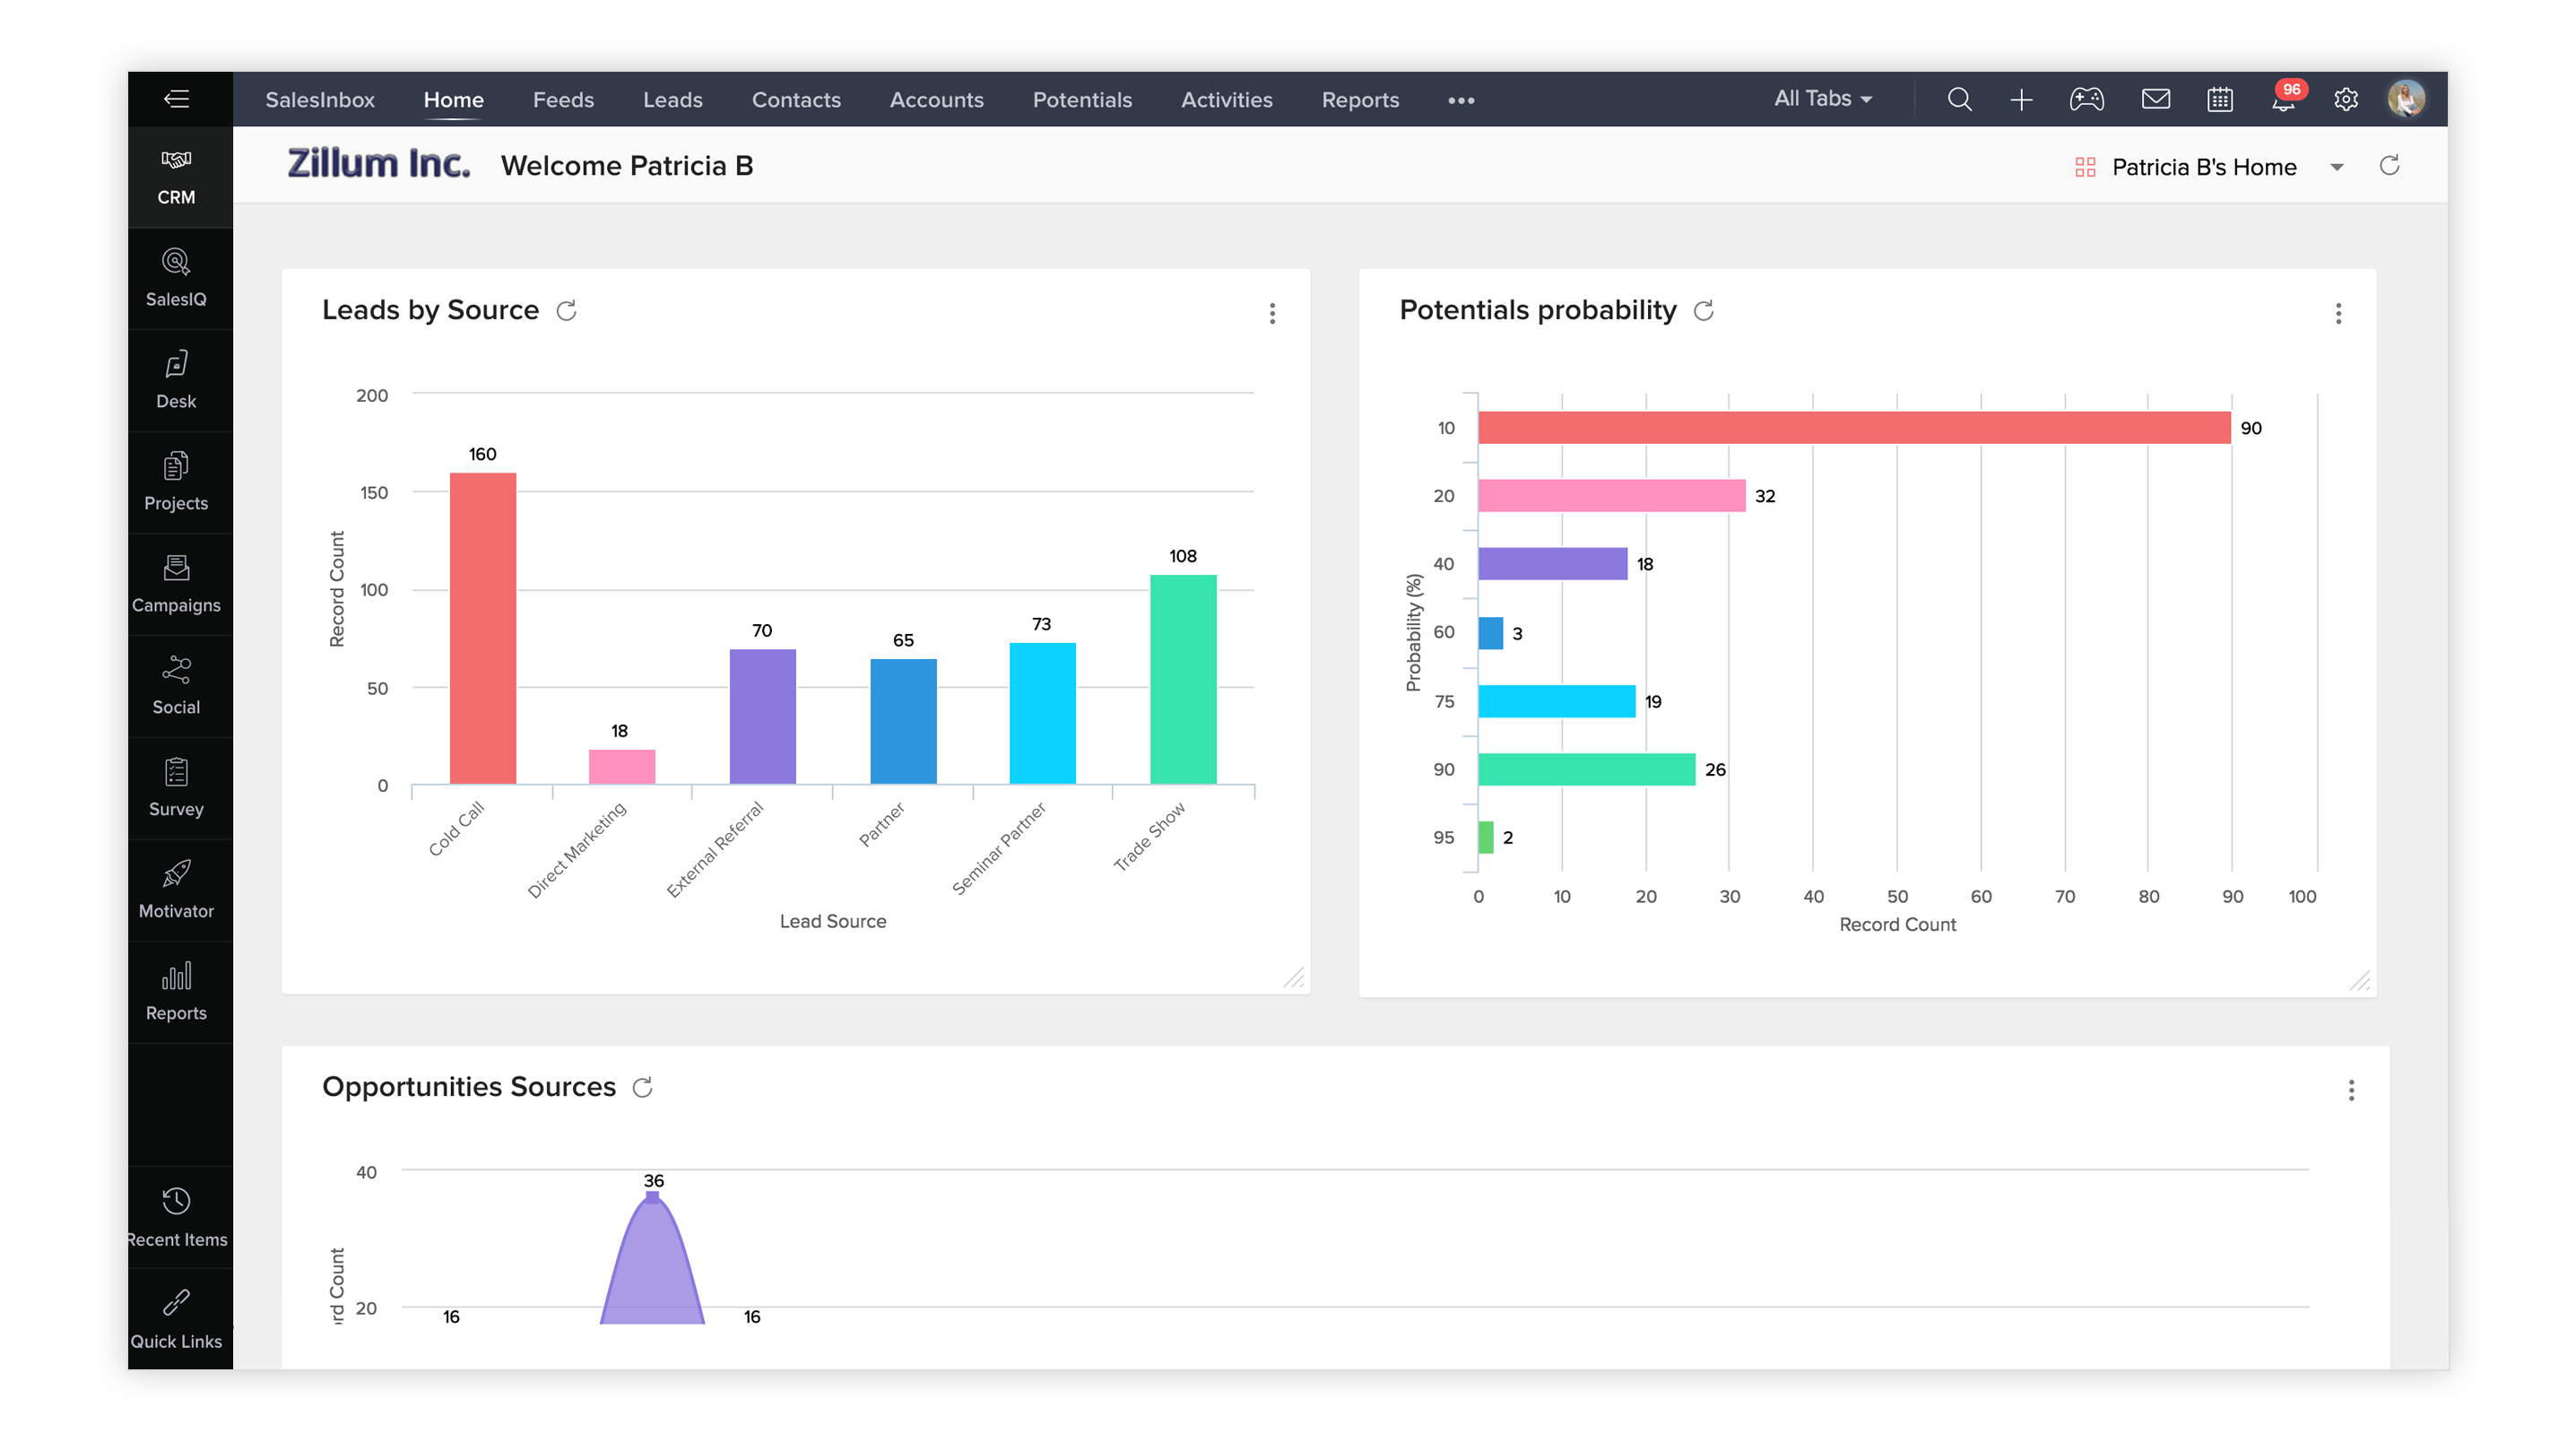Viewport: 2576px width, 1442px height.
Task: Open the gamescope controller icon
Action: pyautogui.click(x=2086, y=99)
